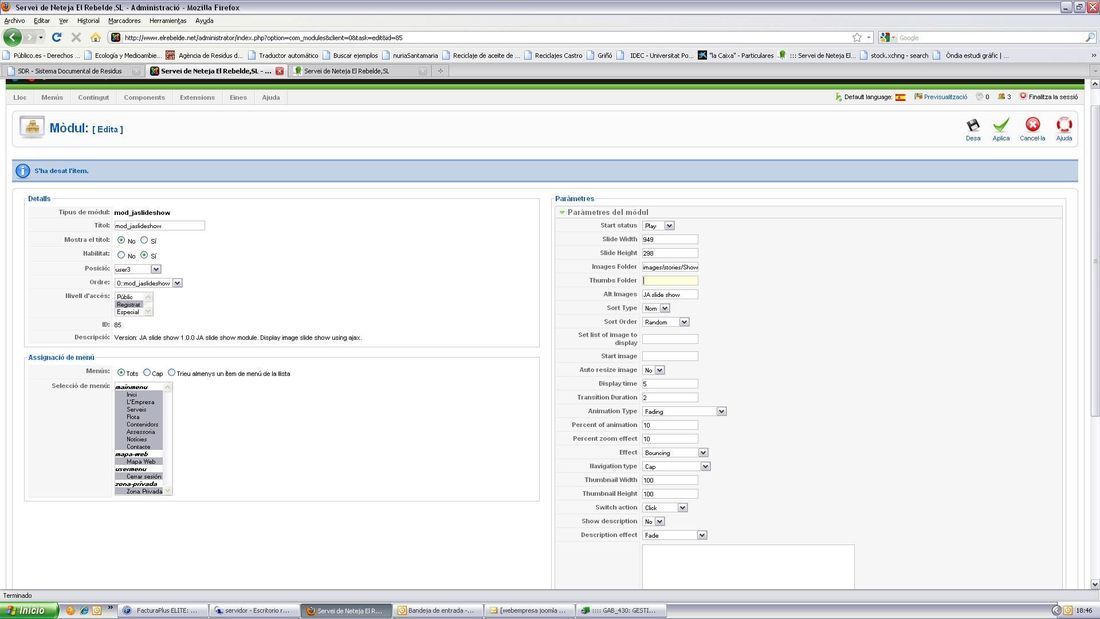Viewport: 1100px width, 619px height.
Task: Click the Thumbs Folder input field
Action: (670, 281)
